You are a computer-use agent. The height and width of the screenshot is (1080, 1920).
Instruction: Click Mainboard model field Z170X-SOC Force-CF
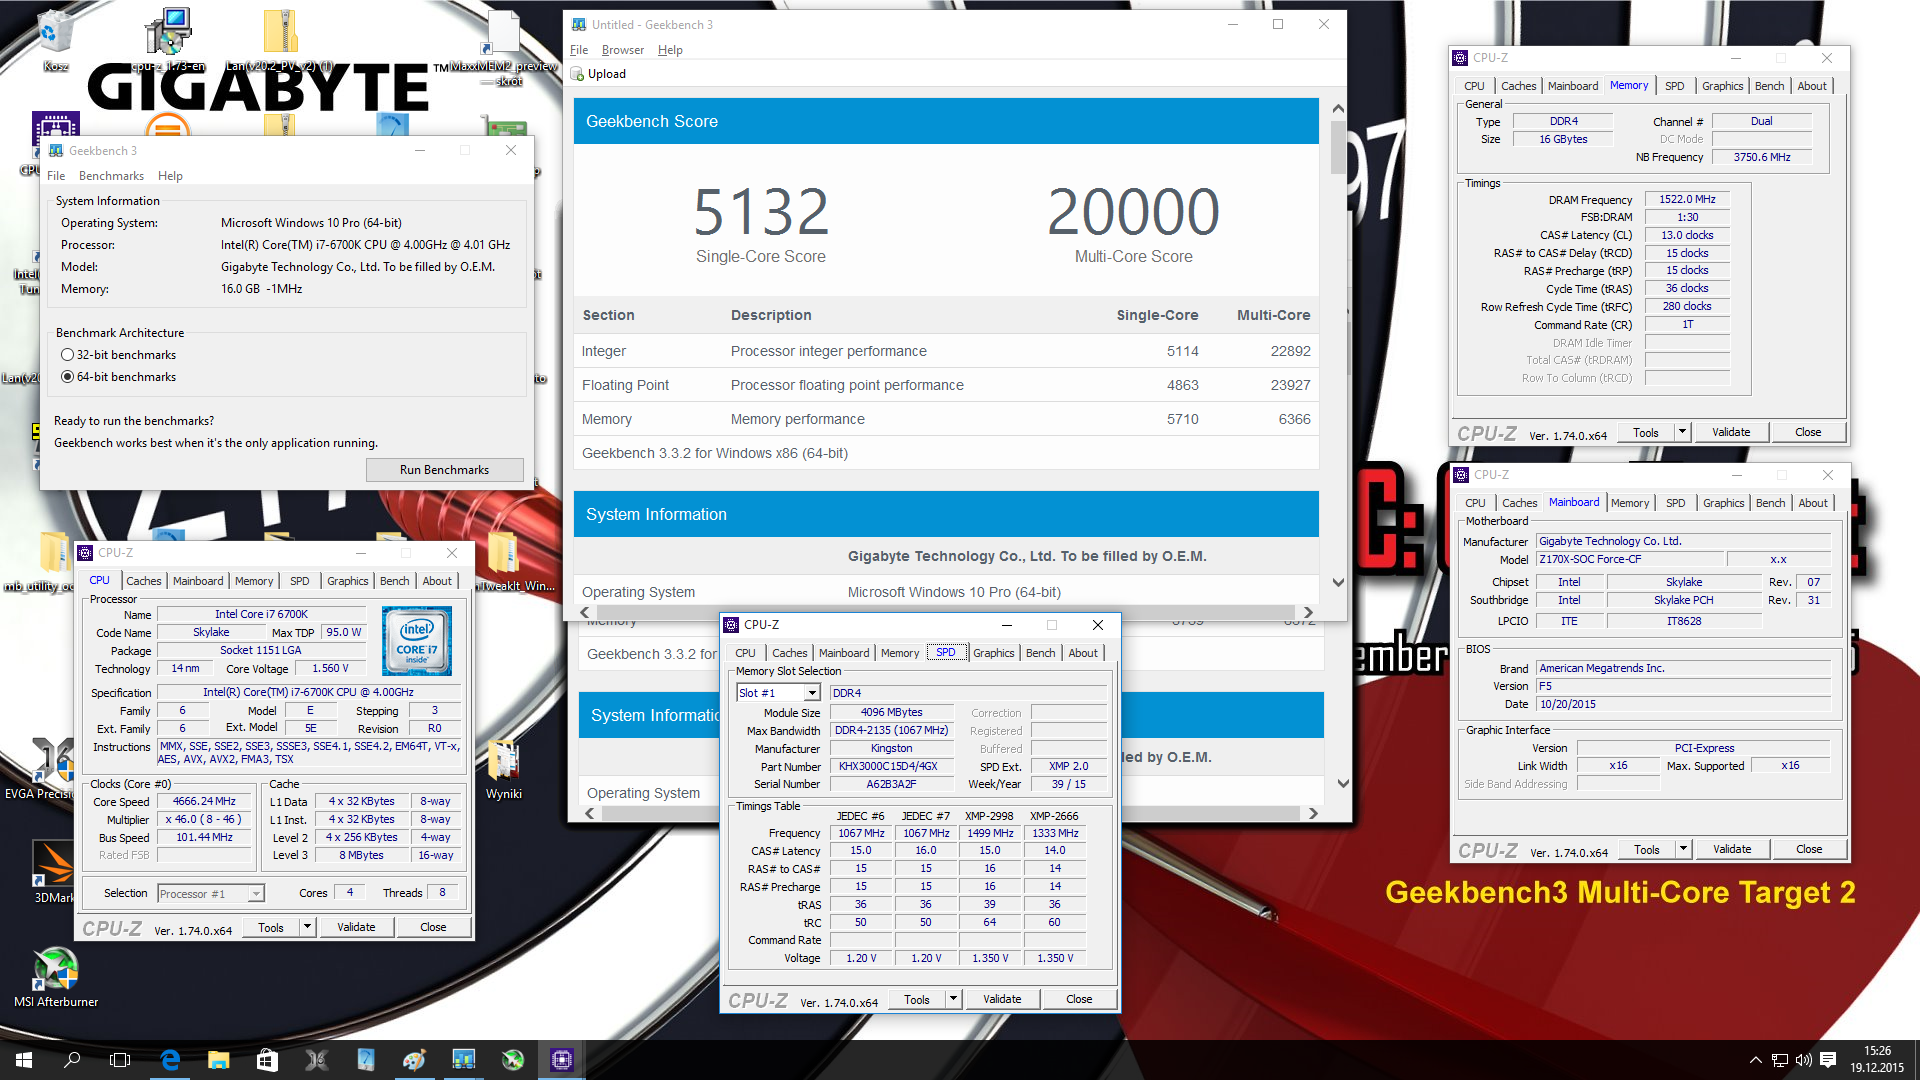(x=1629, y=560)
